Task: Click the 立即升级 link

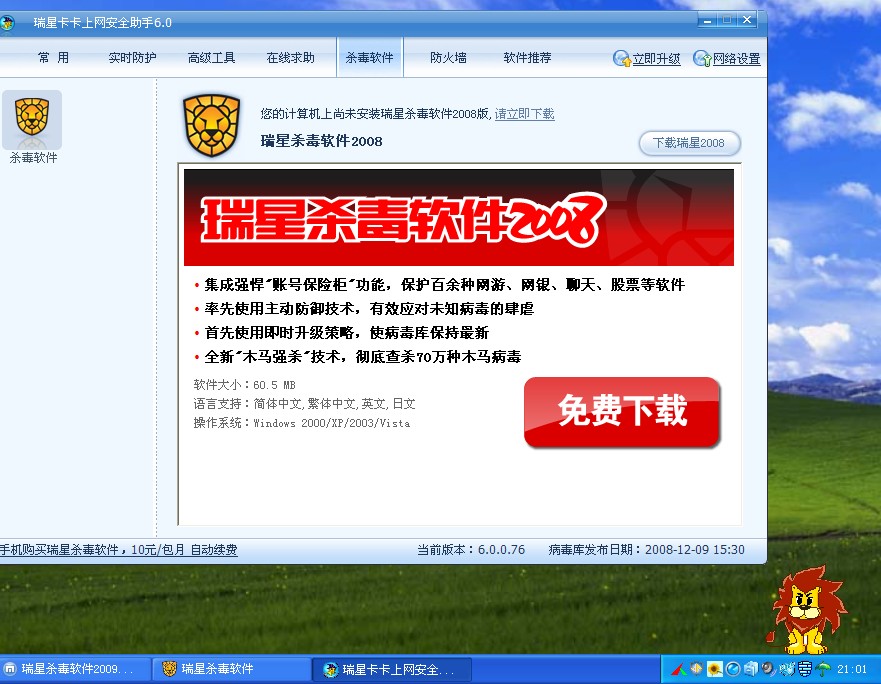Action: [x=656, y=59]
